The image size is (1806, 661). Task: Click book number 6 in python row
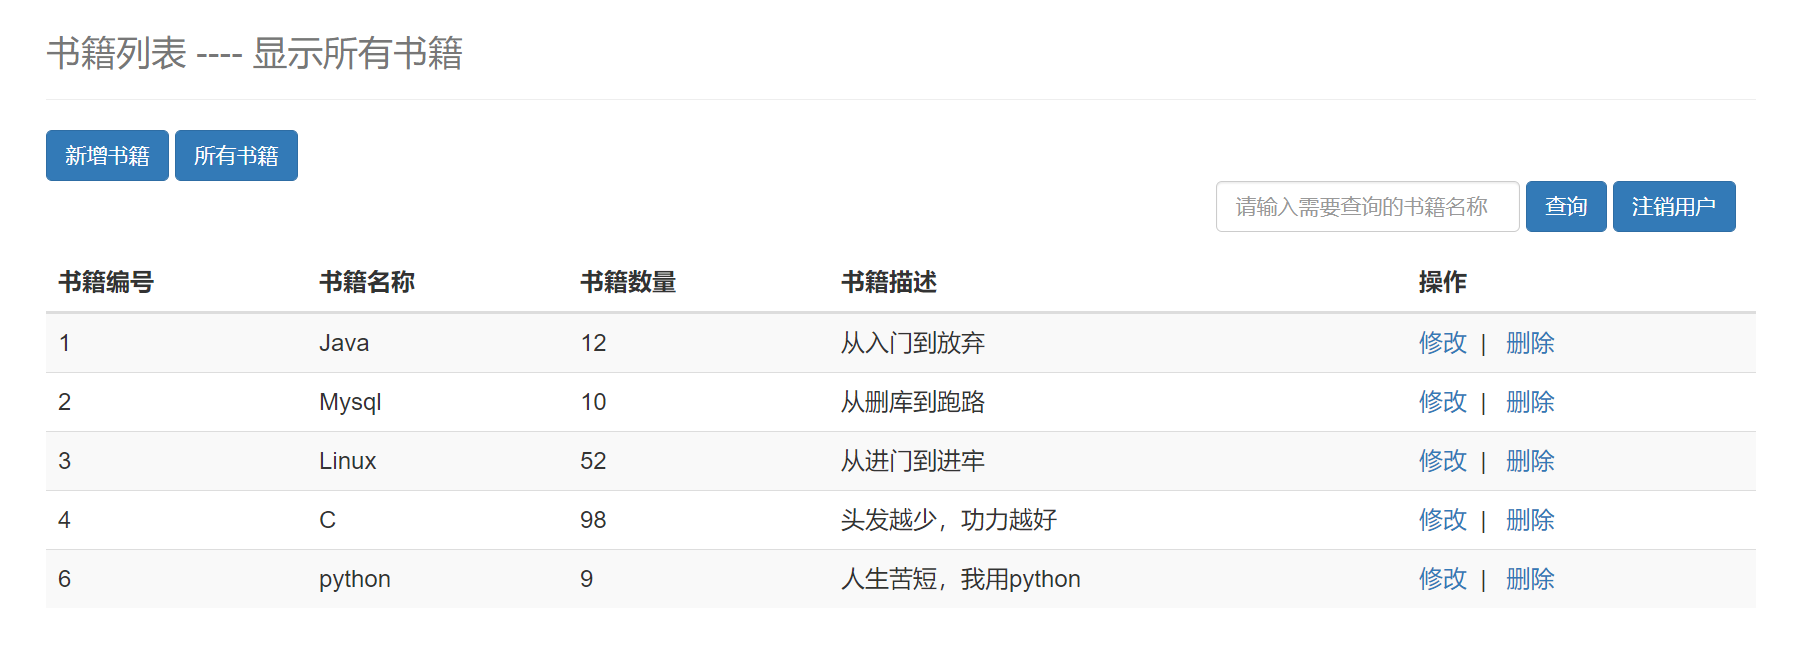coord(64,579)
